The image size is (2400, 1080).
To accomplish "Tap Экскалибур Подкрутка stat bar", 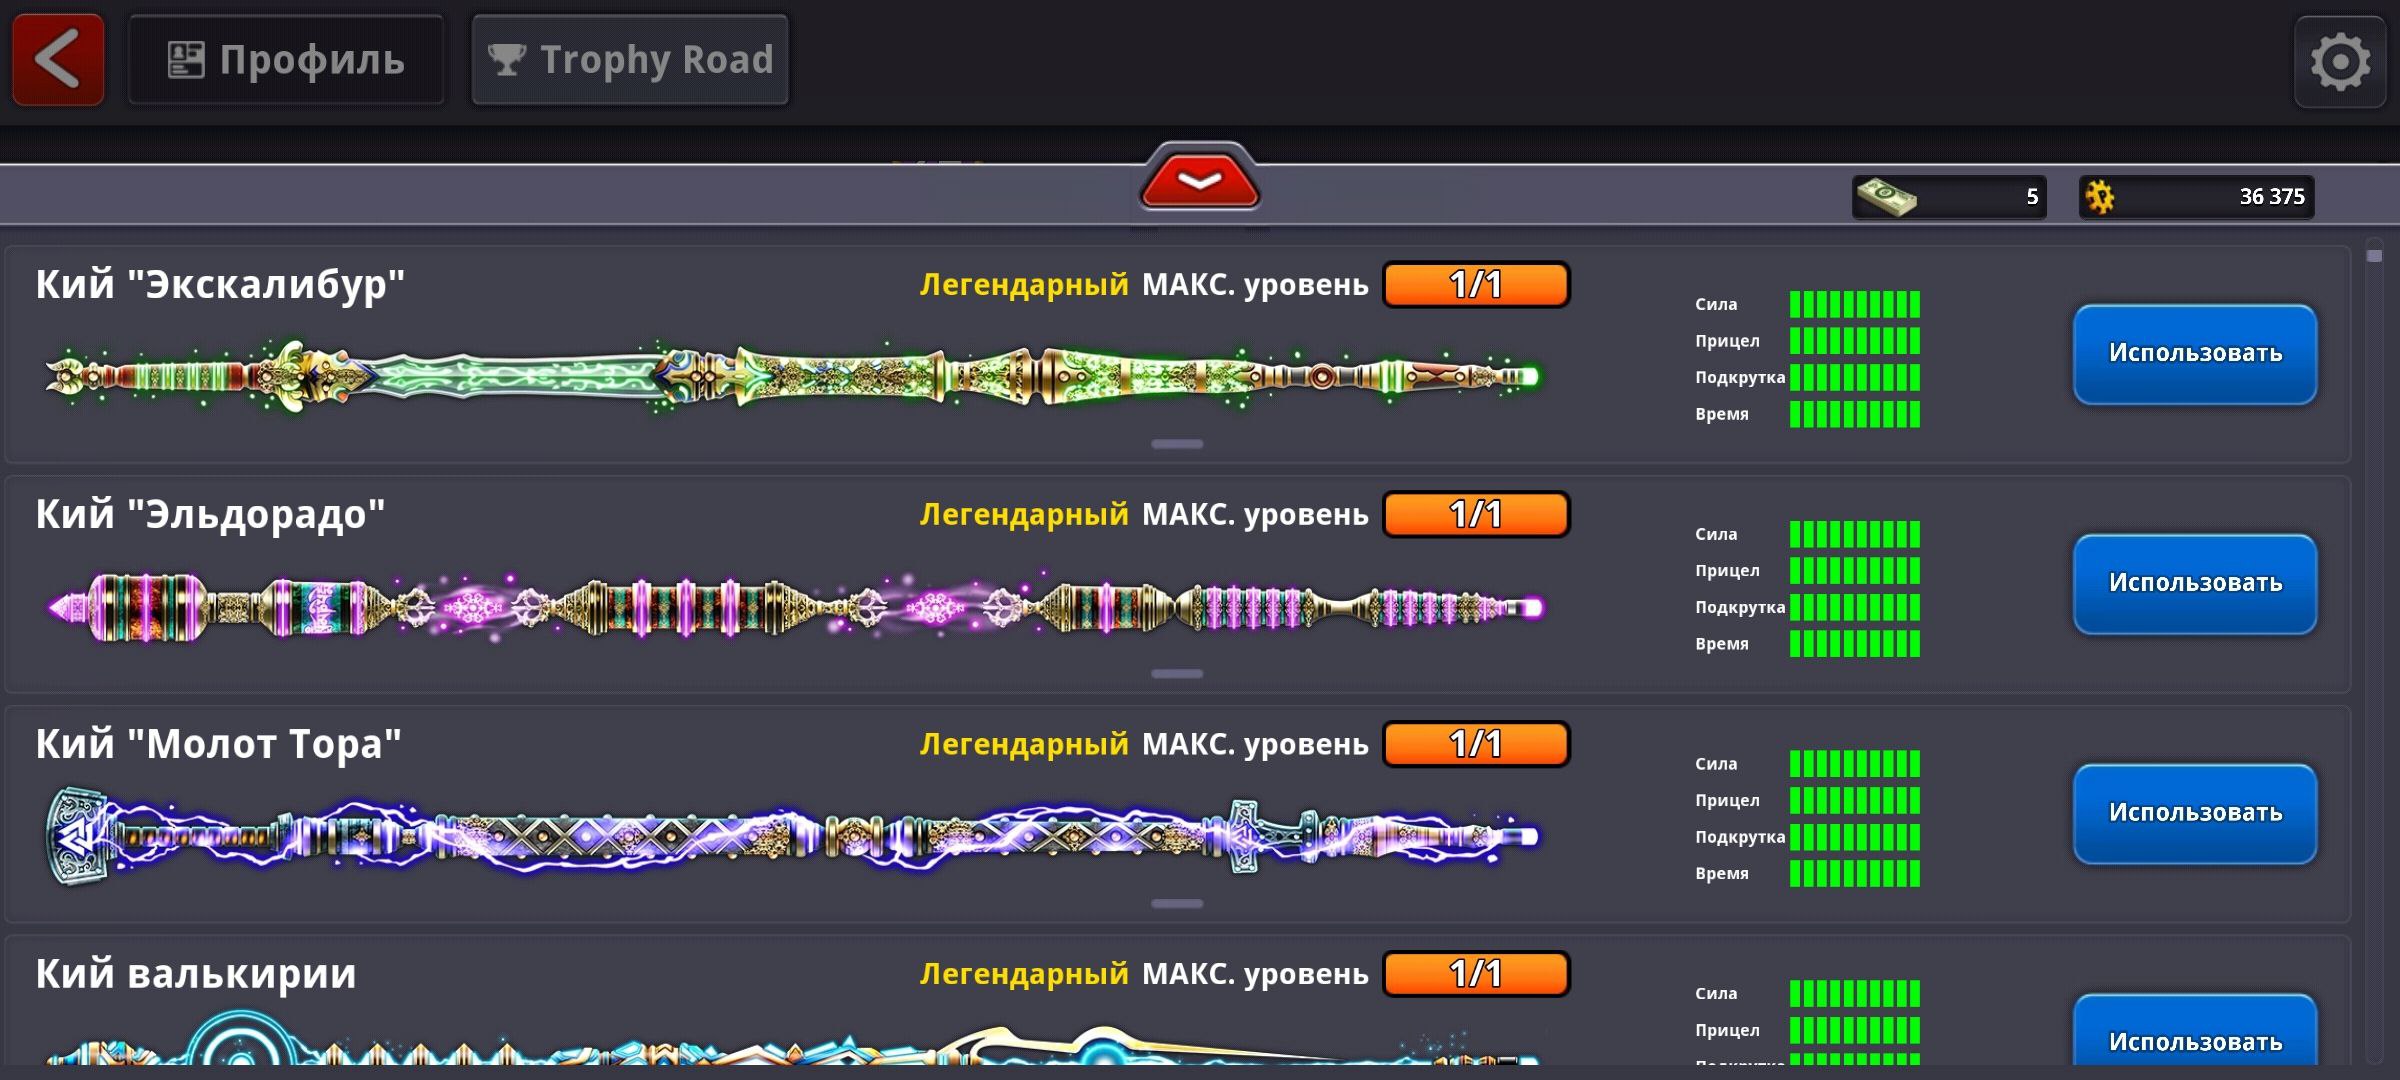I will point(1855,378).
